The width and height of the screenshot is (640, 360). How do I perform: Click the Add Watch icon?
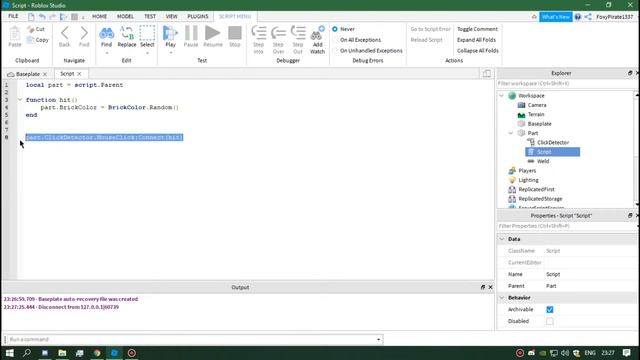pos(317,33)
